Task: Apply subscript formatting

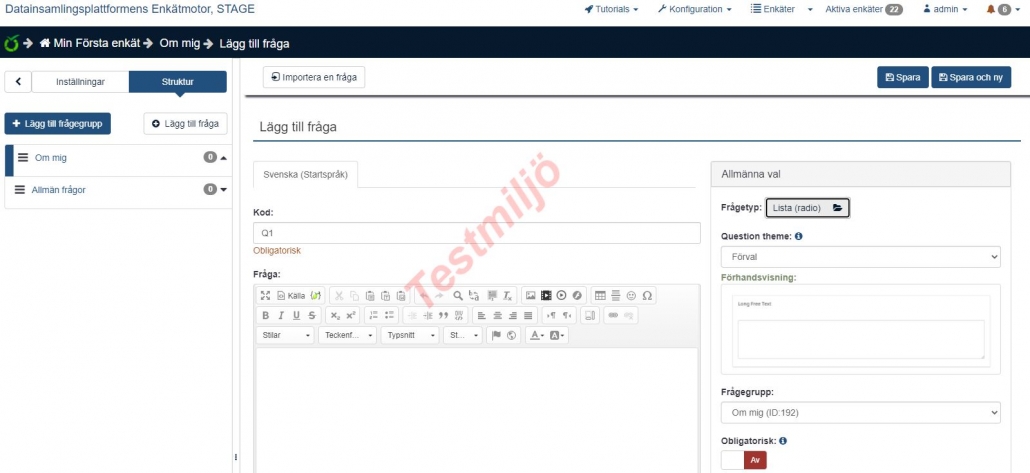Action: (x=335, y=315)
